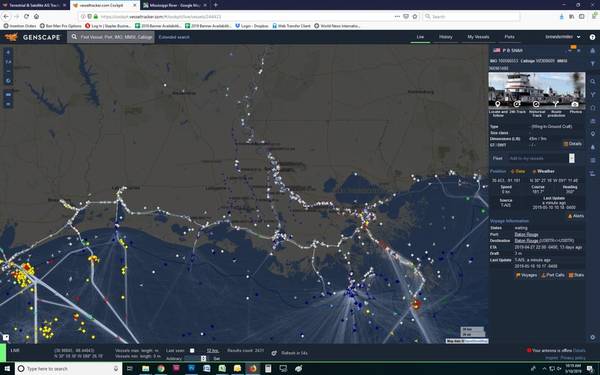Show the Historical Track icon
The image size is (600, 375).
coord(536,104)
